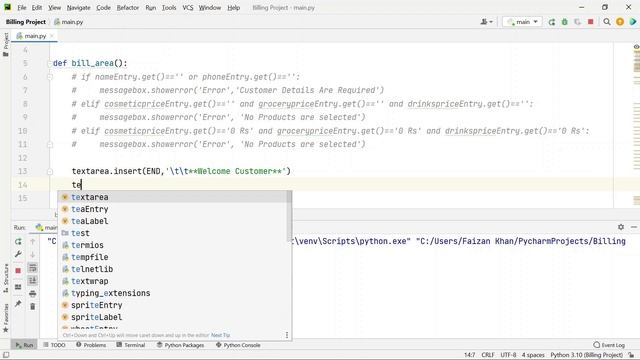Open the Edit menu
Viewport: 640px width, 360px height.
click(37, 8)
